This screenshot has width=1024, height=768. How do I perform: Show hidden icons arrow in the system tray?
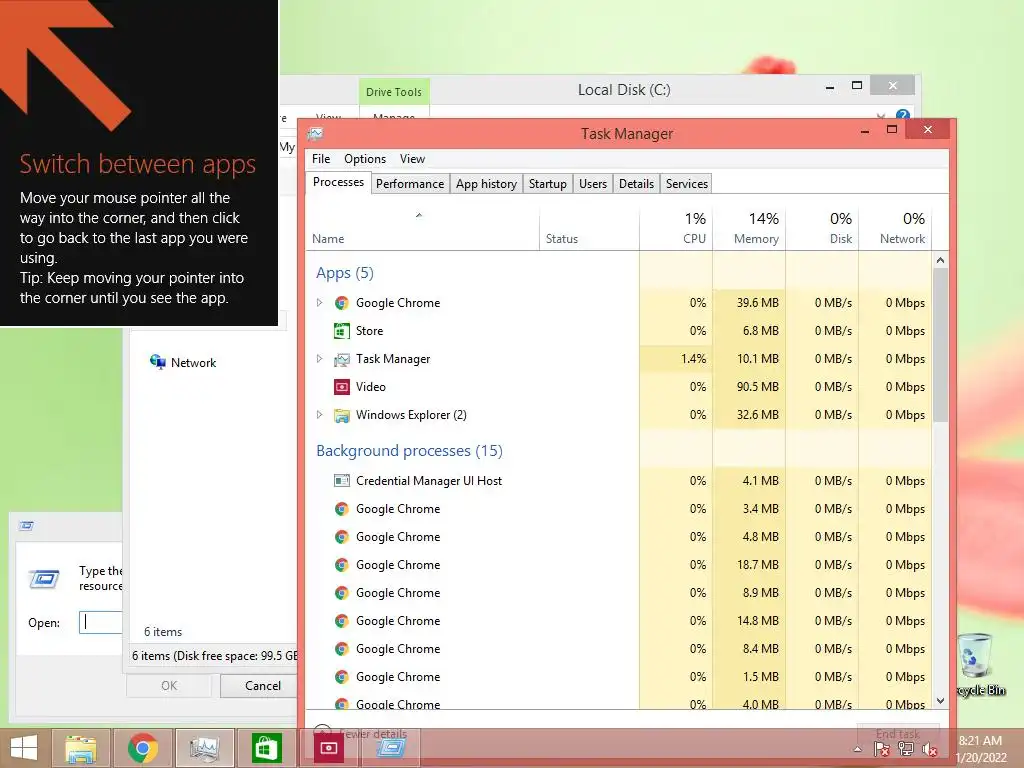click(857, 750)
